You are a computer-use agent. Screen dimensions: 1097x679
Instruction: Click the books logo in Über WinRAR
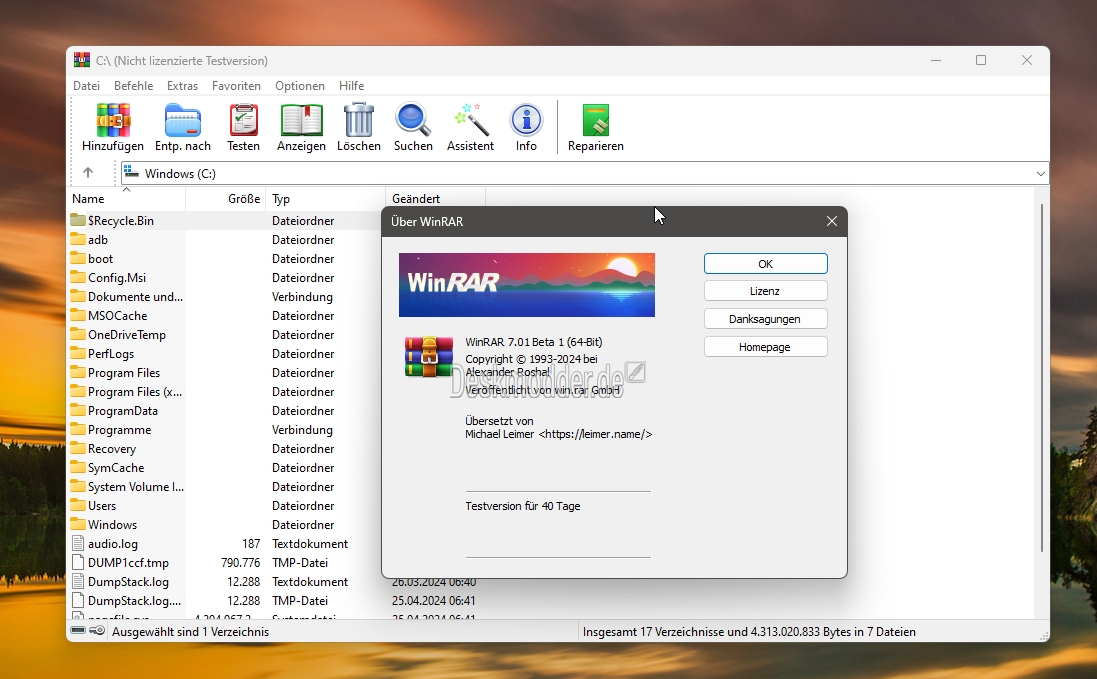(429, 357)
